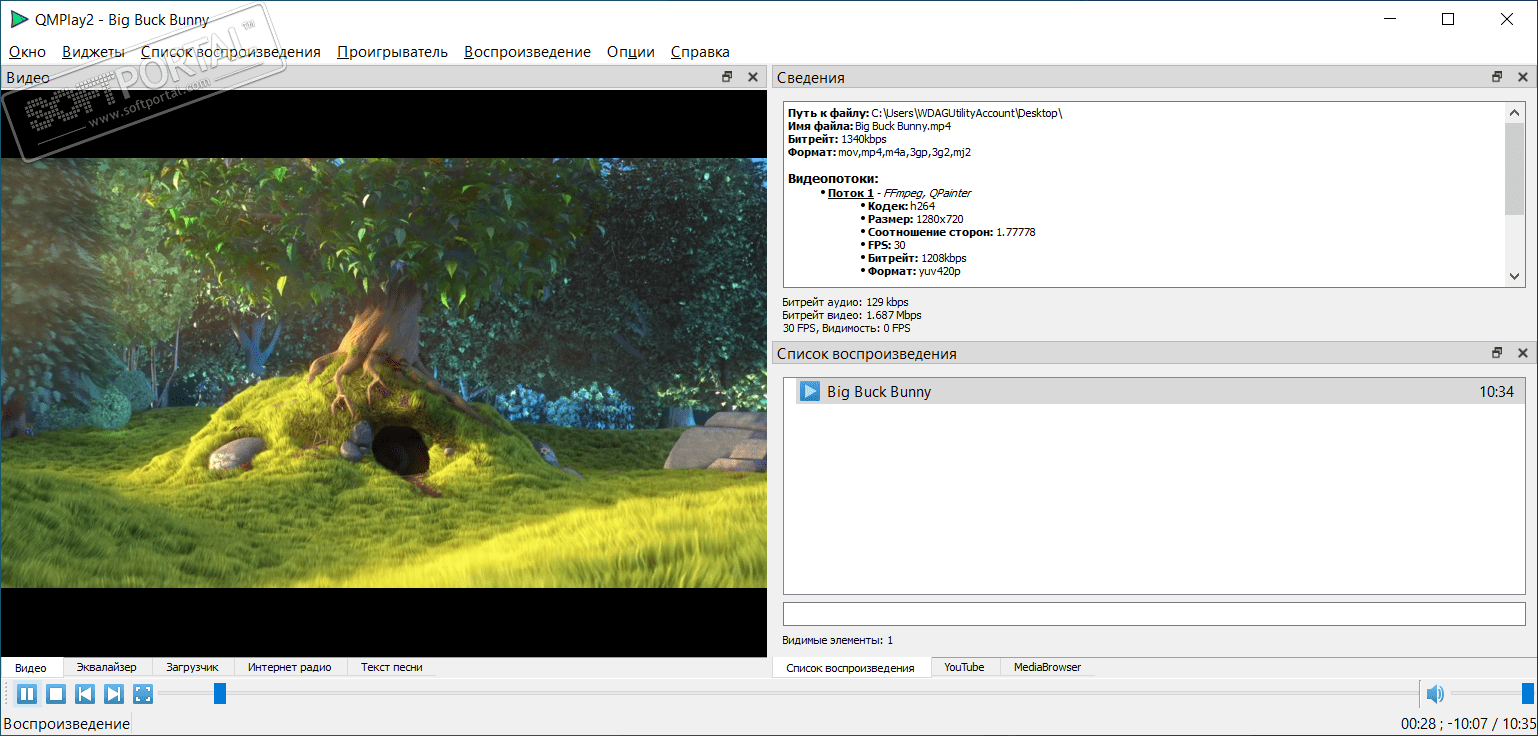
Task: Close the Видео panel
Action: pyautogui.click(x=754, y=77)
